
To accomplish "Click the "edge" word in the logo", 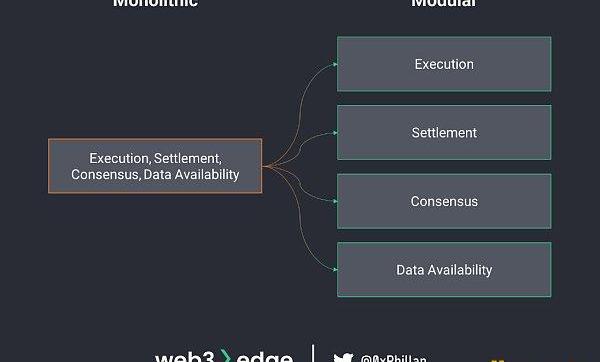I will (x=265, y=357).
